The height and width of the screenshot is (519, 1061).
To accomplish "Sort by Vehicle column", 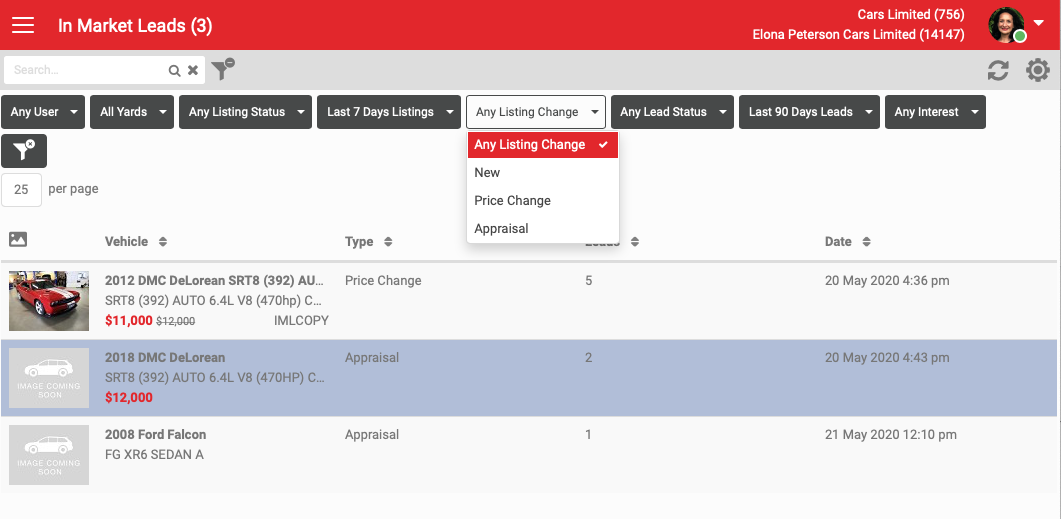I will click(x=135, y=242).
